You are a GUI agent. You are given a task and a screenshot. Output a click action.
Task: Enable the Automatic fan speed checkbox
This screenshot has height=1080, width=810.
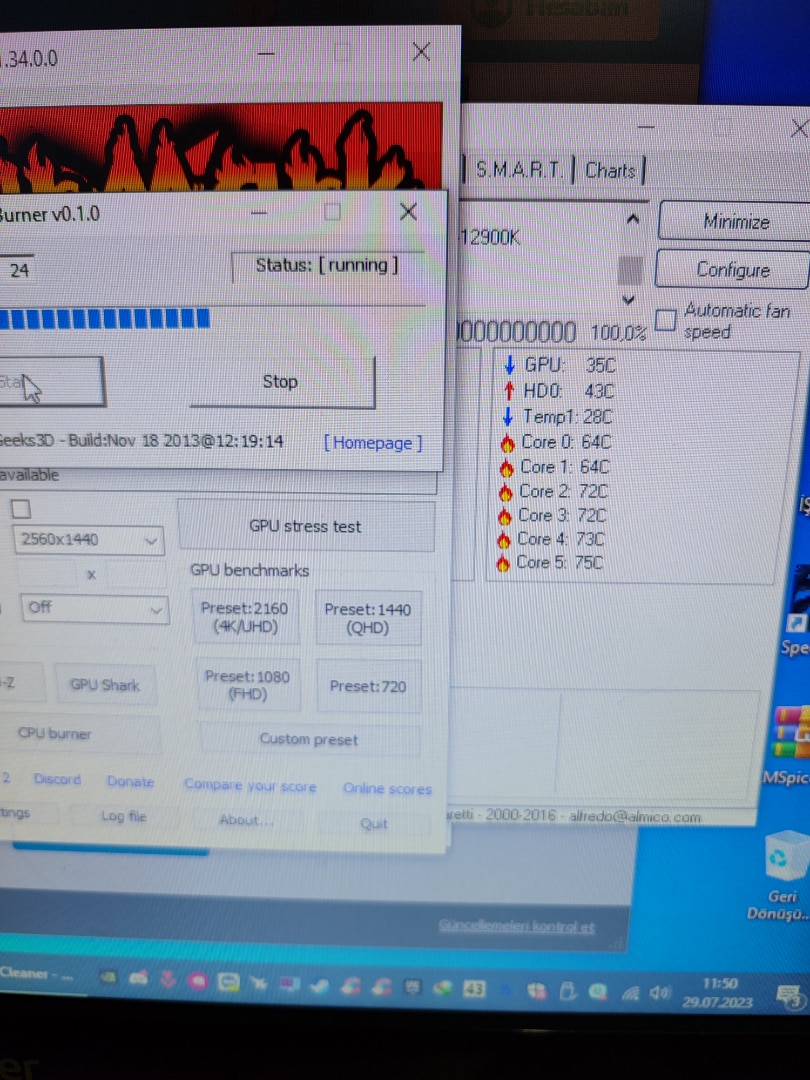[665, 320]
